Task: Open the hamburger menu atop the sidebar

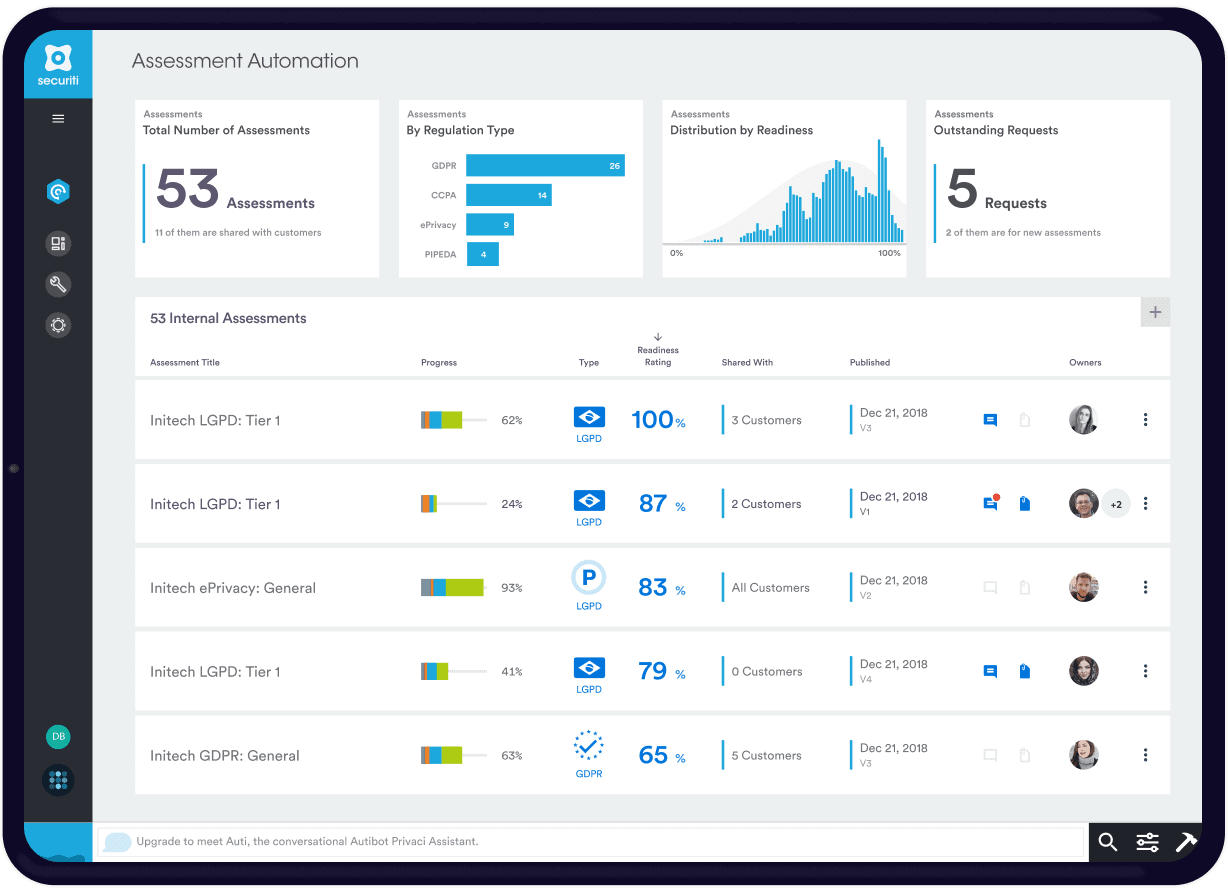Action: tap(57, 118)
